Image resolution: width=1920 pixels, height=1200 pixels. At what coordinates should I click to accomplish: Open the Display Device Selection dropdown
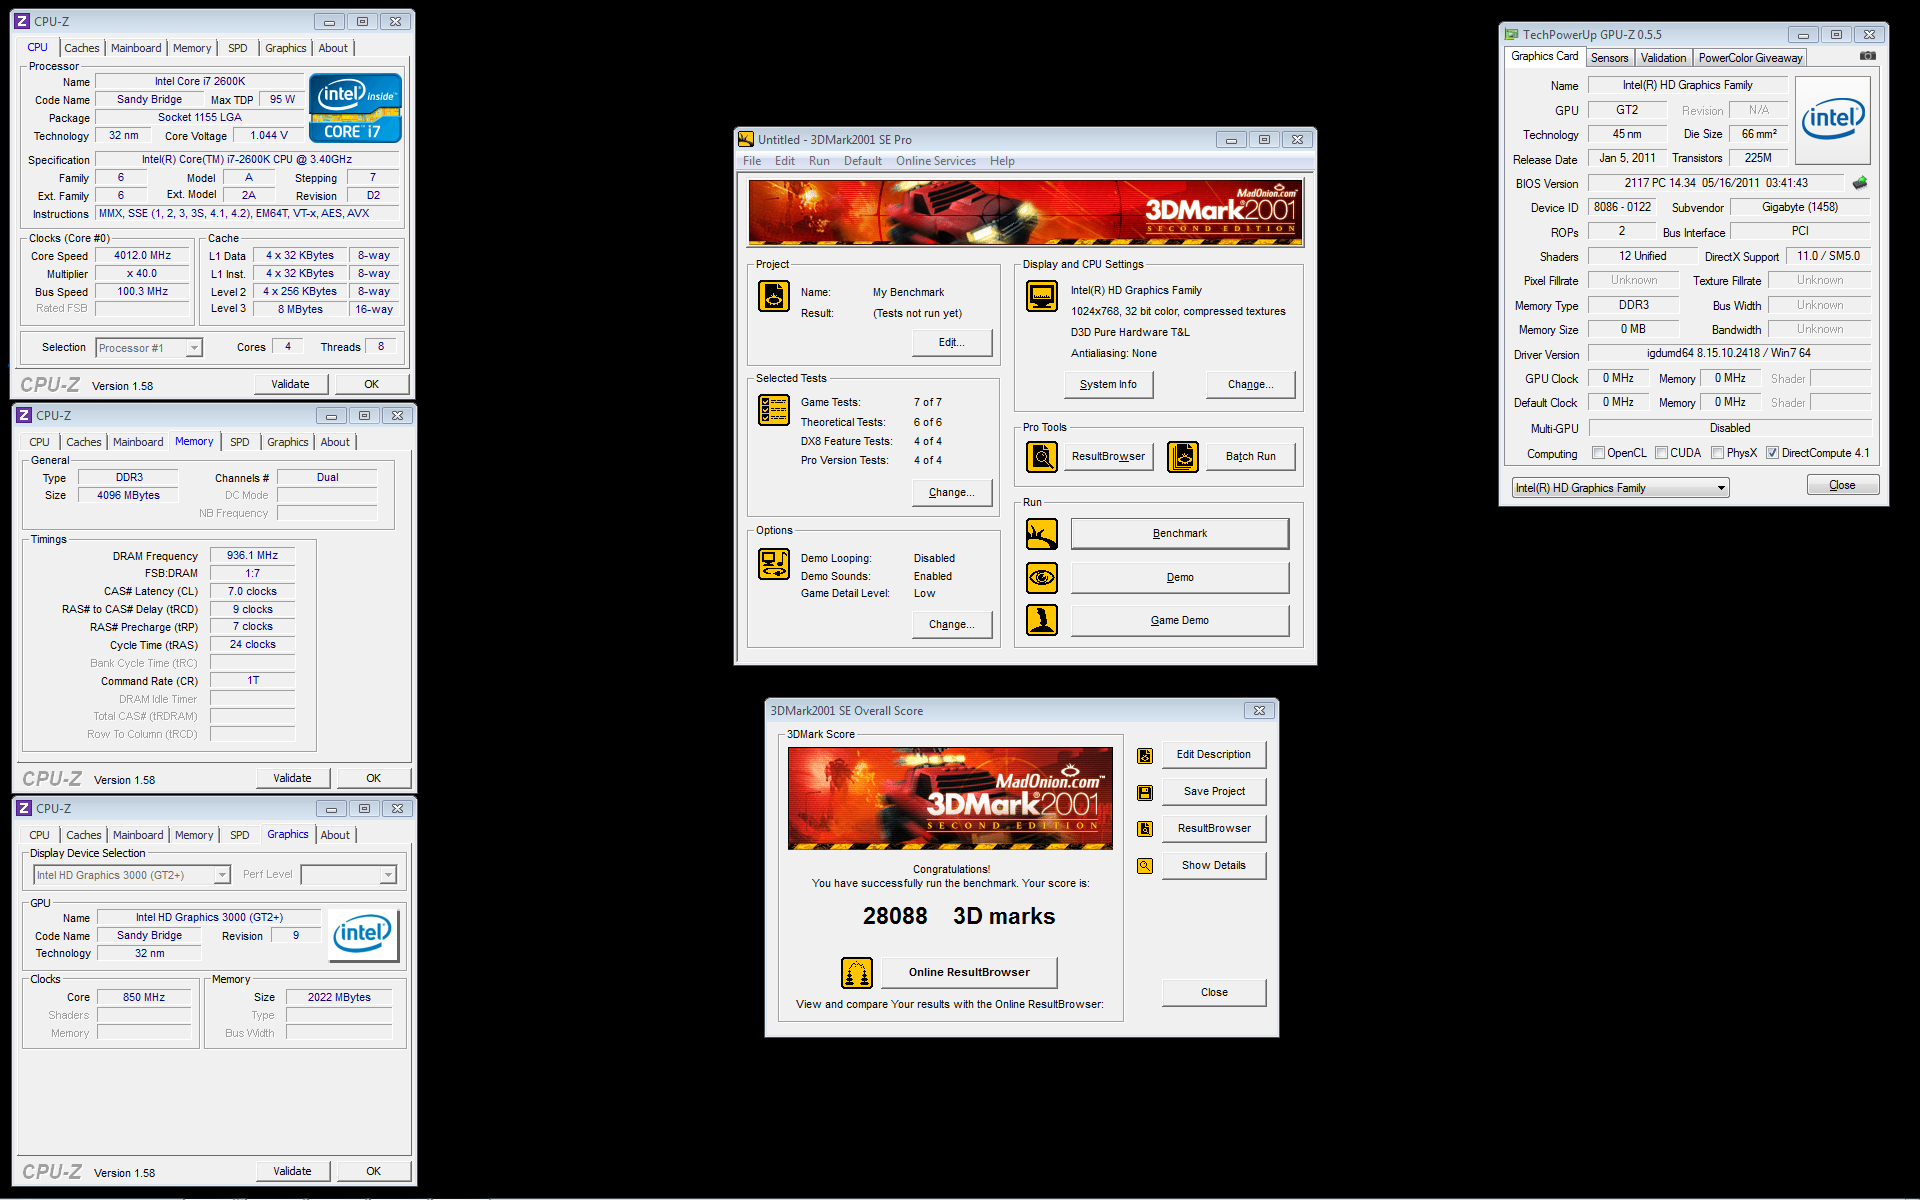coord(132,875)
